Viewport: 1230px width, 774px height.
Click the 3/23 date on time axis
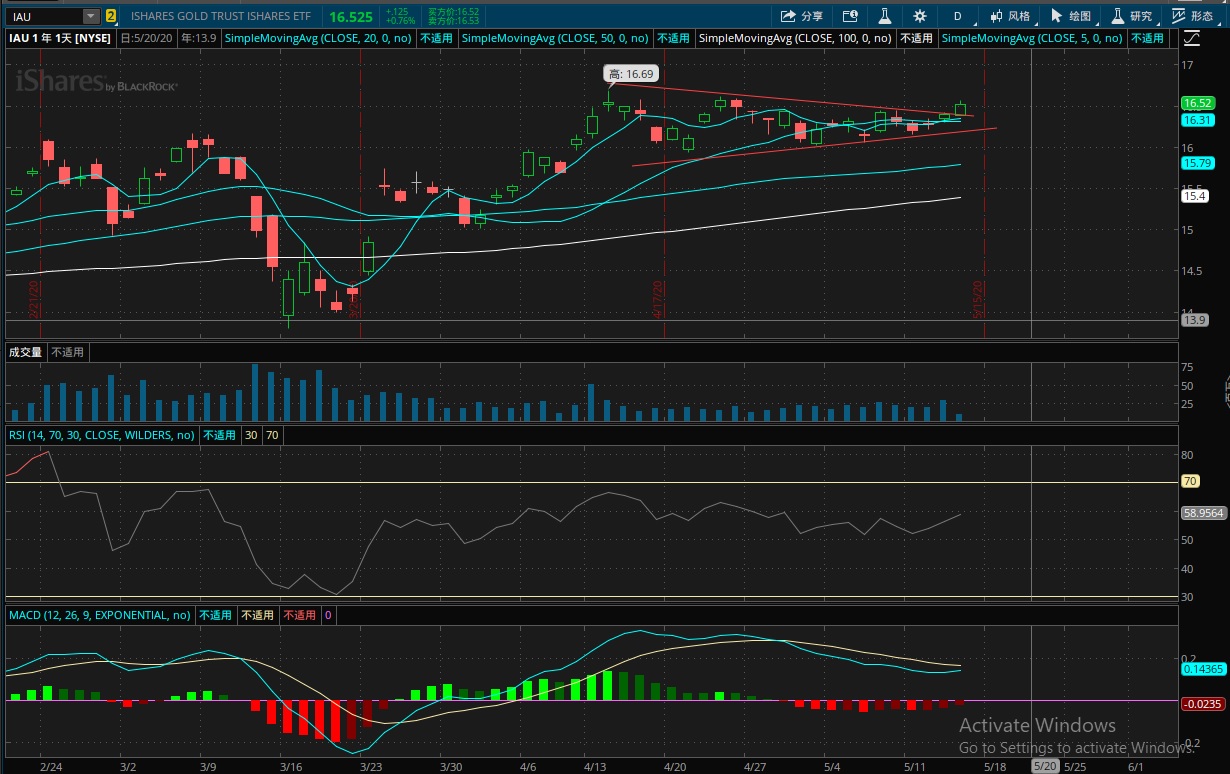pyautogui.click(x=370, y=766)
